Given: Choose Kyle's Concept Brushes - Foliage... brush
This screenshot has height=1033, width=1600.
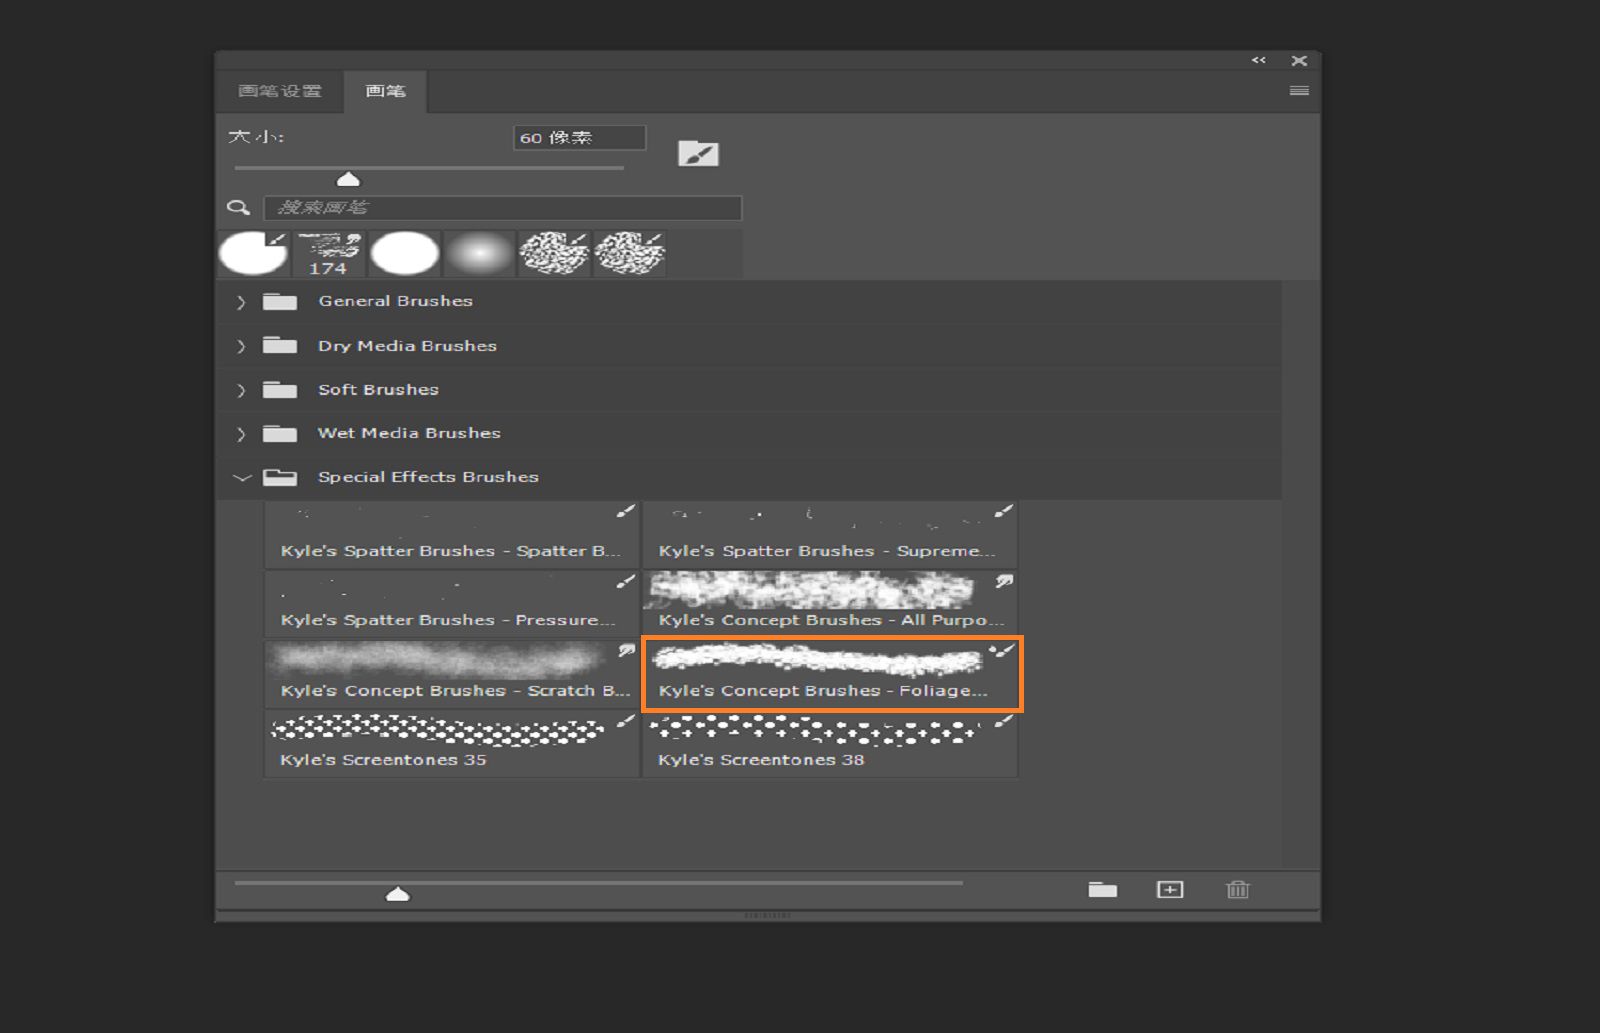Looking at the screenshot, I should (832, 674).
